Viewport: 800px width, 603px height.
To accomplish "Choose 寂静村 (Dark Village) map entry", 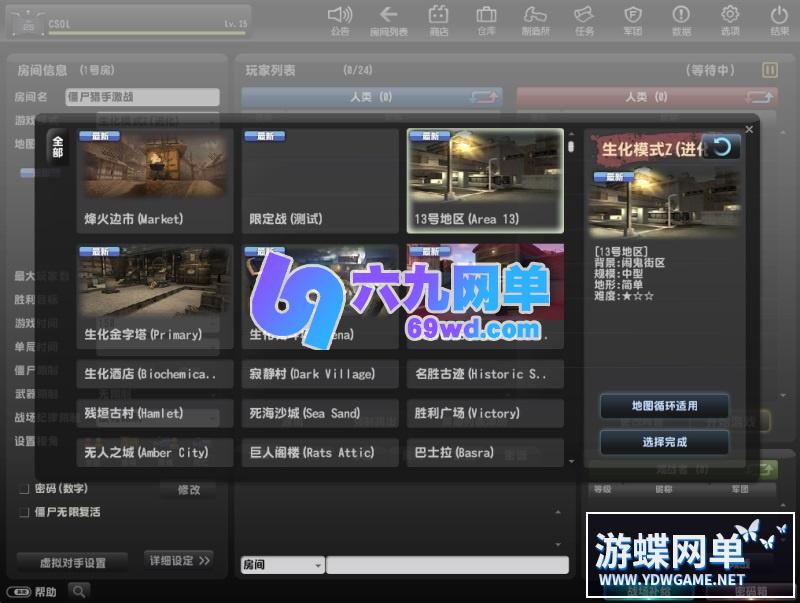I will click(320, 374).
